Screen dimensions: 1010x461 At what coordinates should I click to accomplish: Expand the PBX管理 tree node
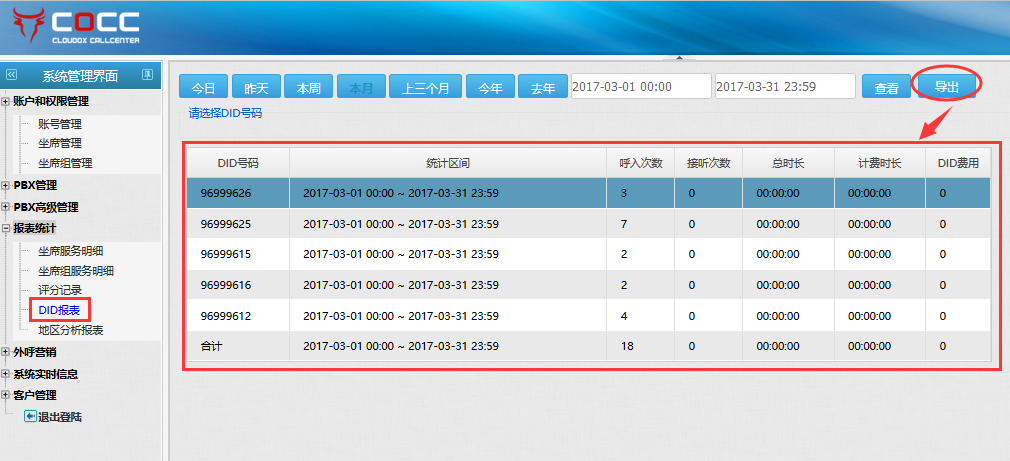pos(6,185)
